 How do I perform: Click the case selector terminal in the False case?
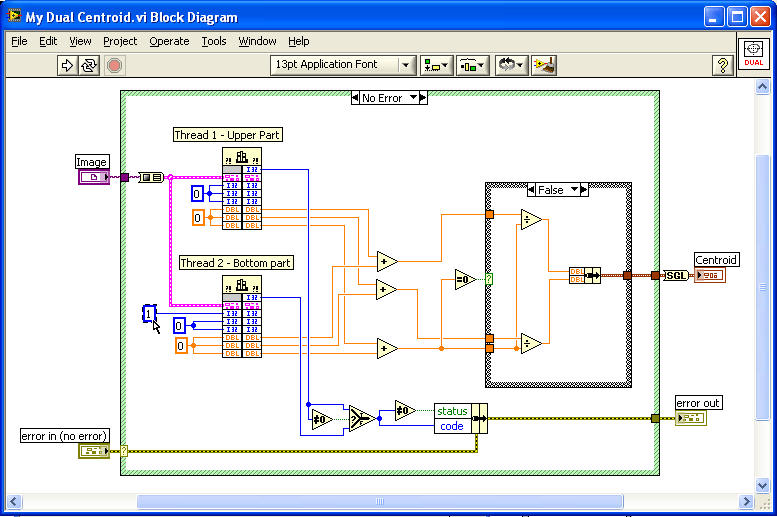[489, 279]
